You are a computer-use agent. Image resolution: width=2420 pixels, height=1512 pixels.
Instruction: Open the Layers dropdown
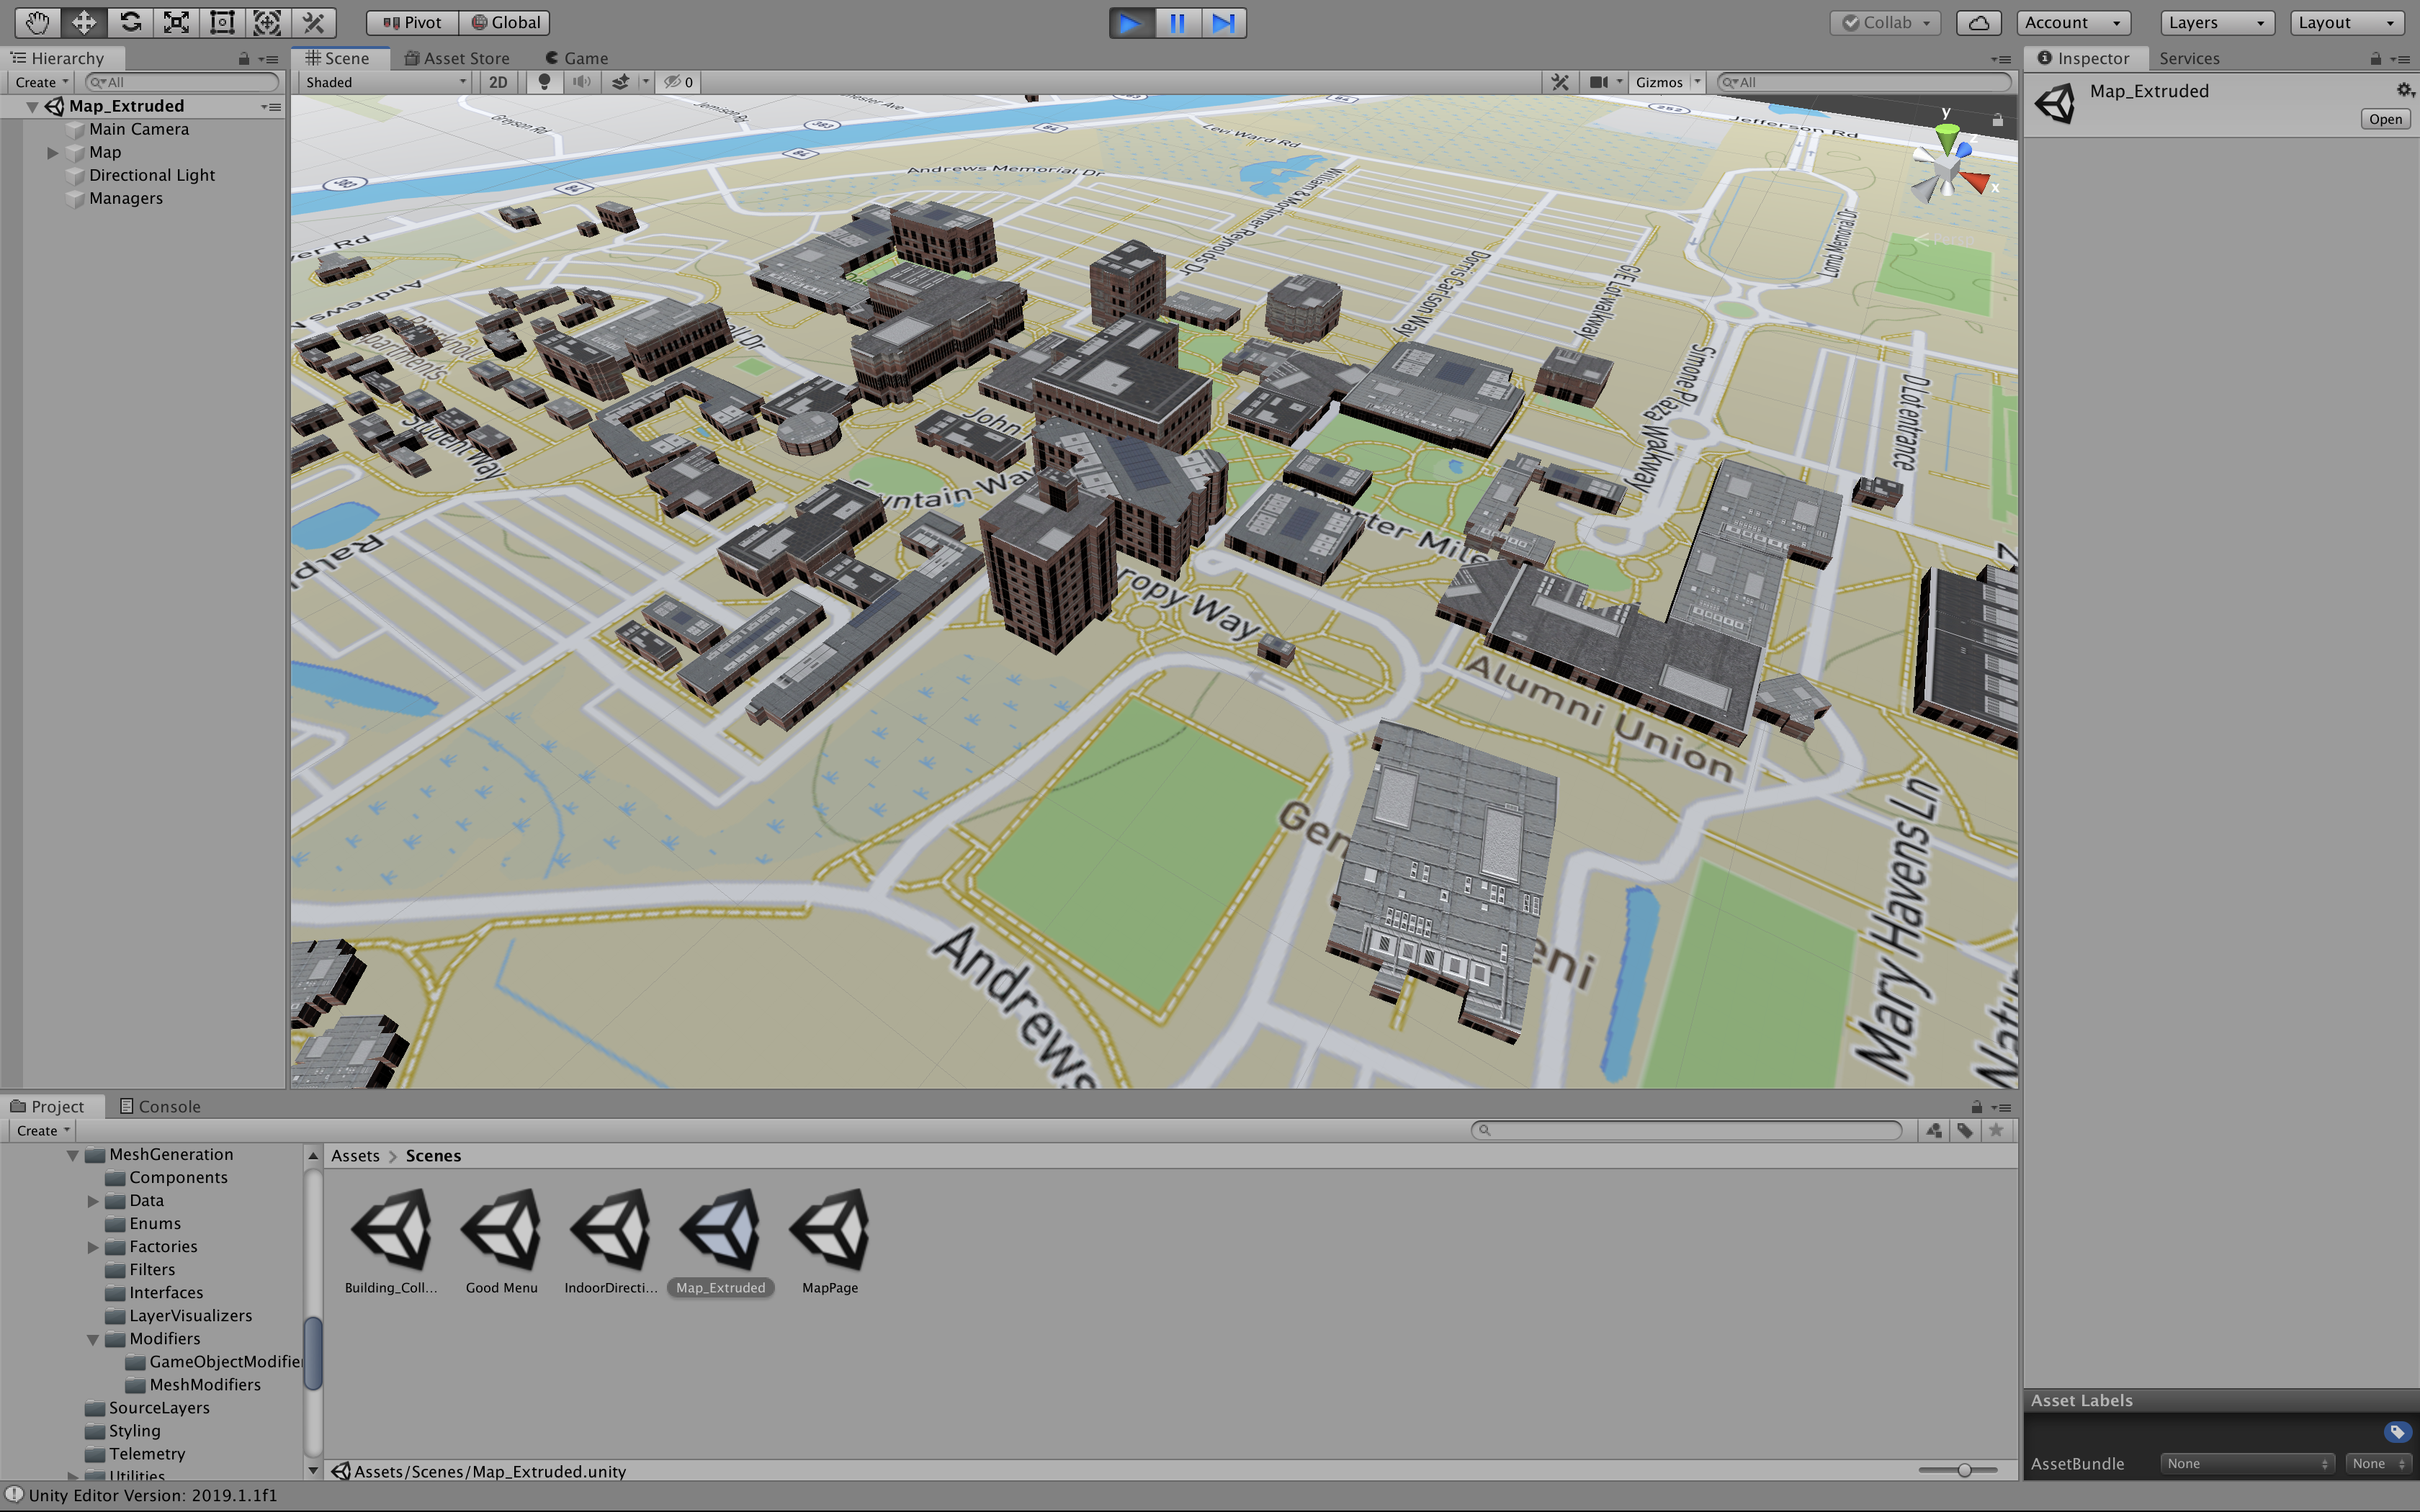coord(2216,22)
